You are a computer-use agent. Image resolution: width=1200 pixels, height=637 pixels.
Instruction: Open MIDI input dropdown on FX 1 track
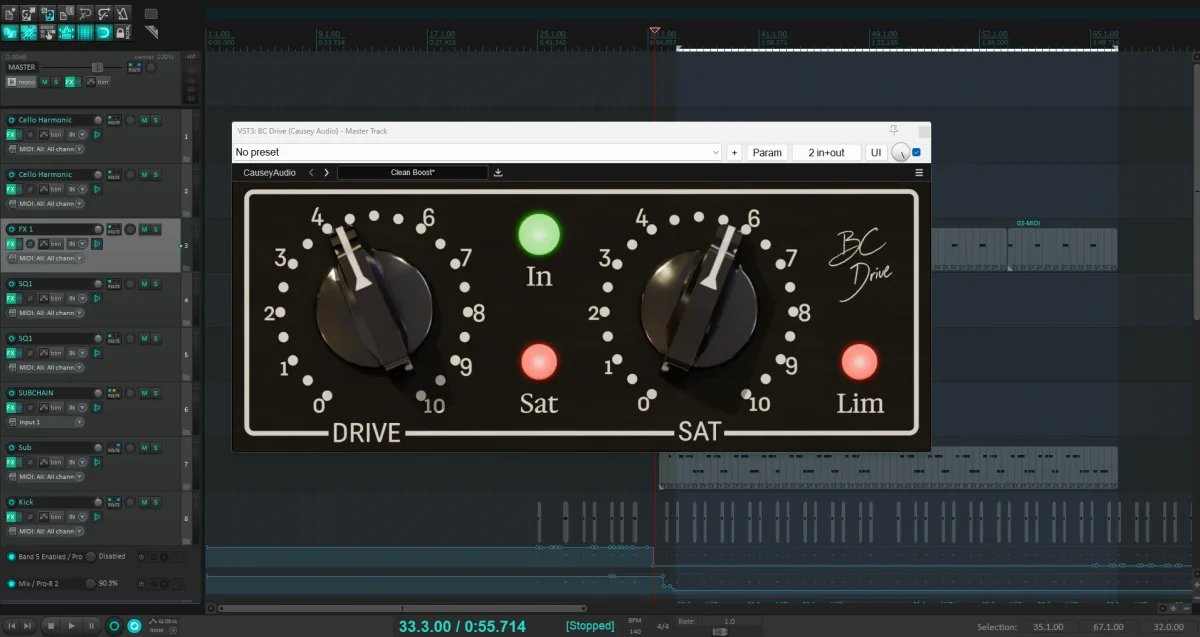45,258
